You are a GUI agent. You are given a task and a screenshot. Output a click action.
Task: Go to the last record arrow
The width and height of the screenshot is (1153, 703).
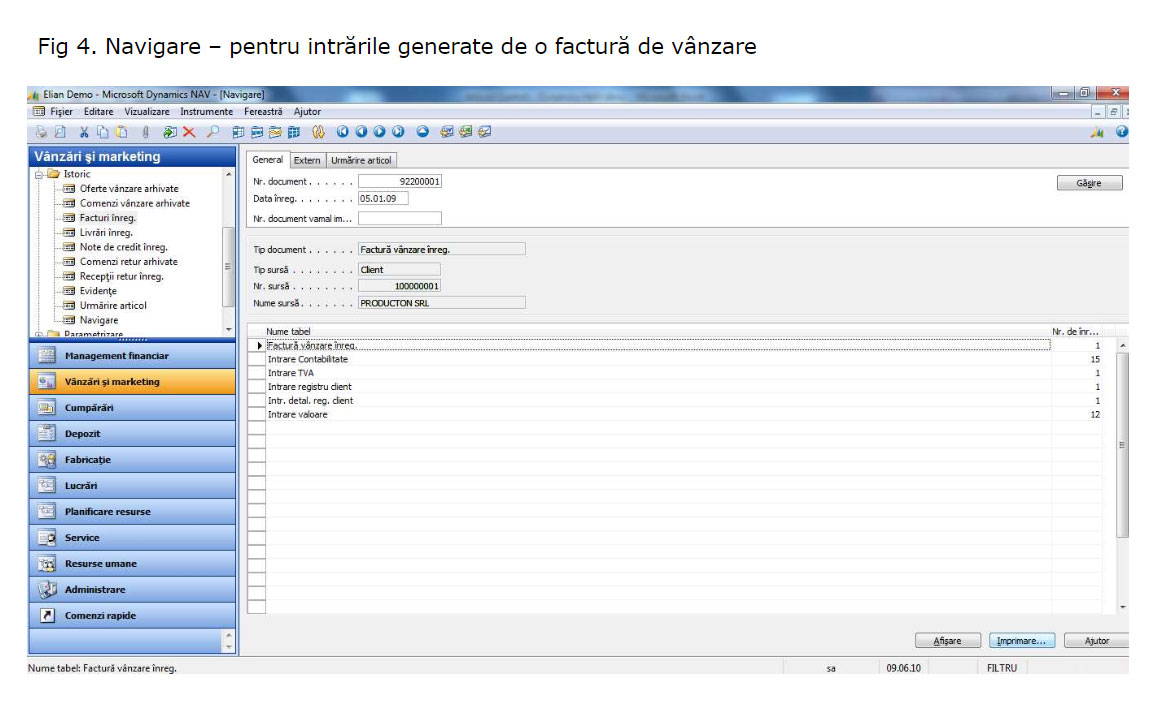click(398, 132)
